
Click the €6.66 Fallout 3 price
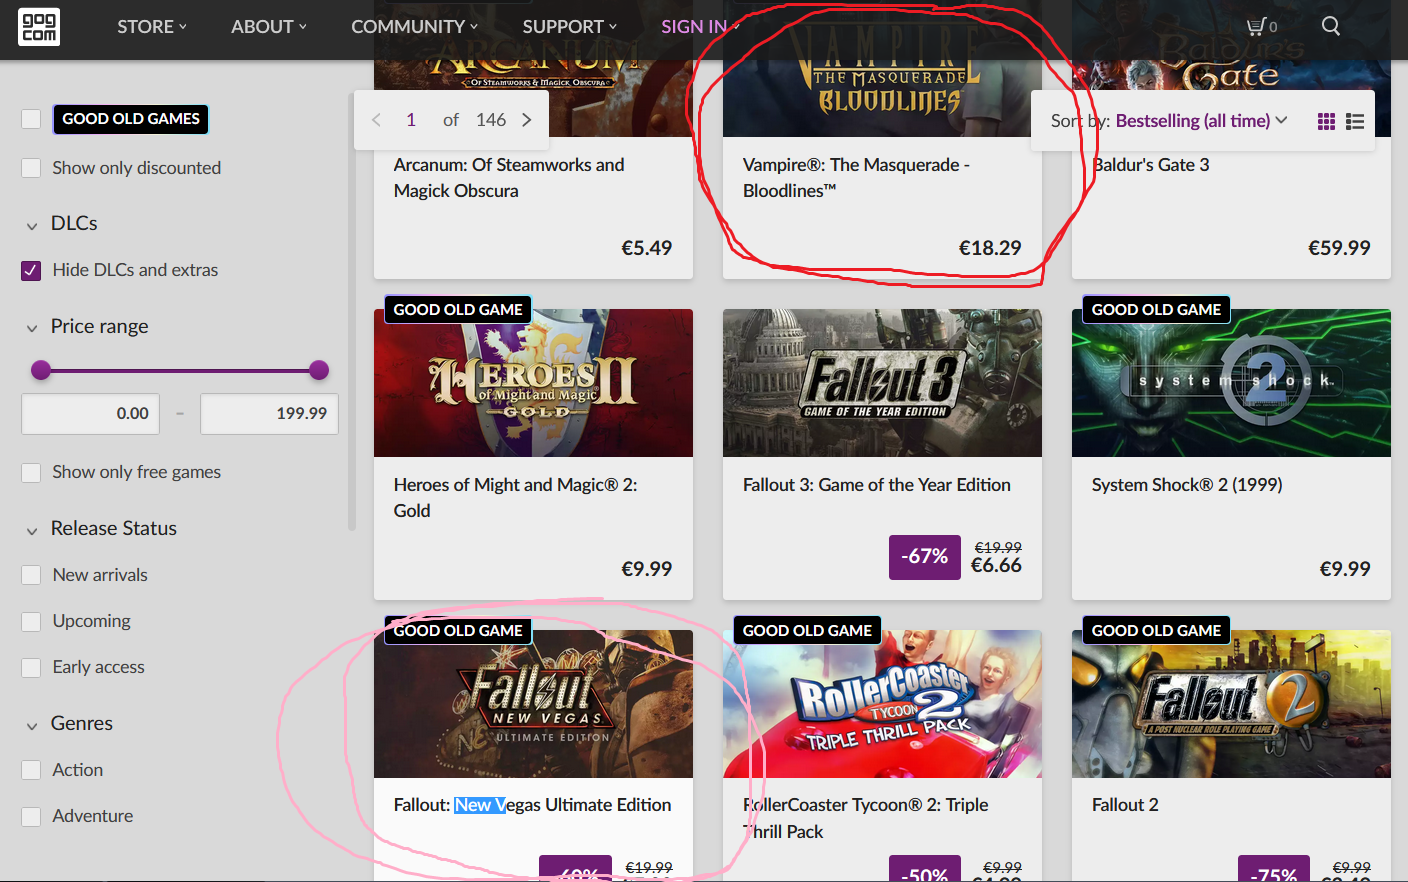click(x=996, y=565)
